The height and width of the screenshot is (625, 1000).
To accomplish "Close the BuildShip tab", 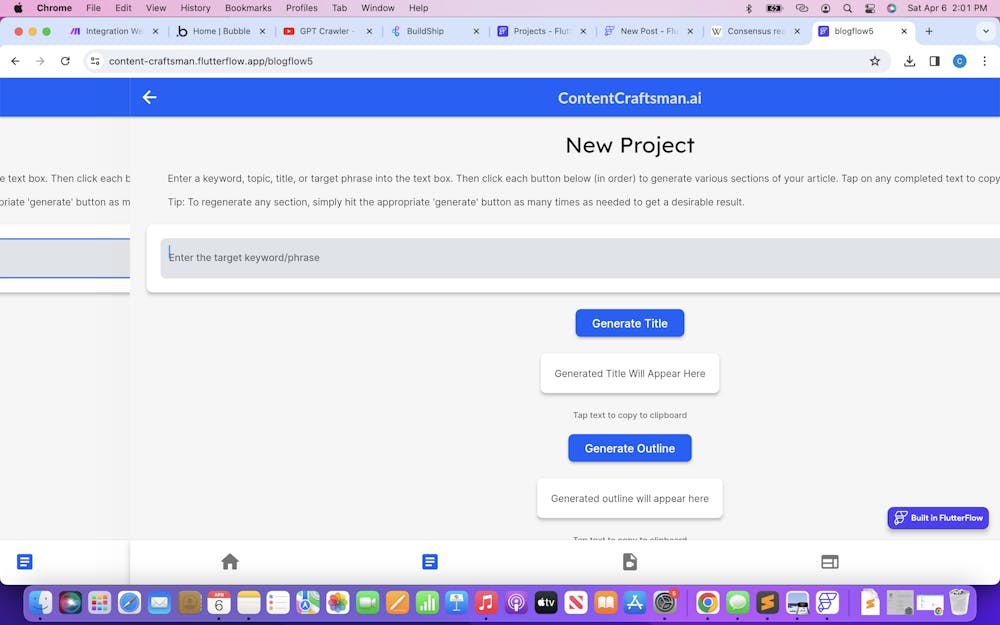I will tap(476, 31).
